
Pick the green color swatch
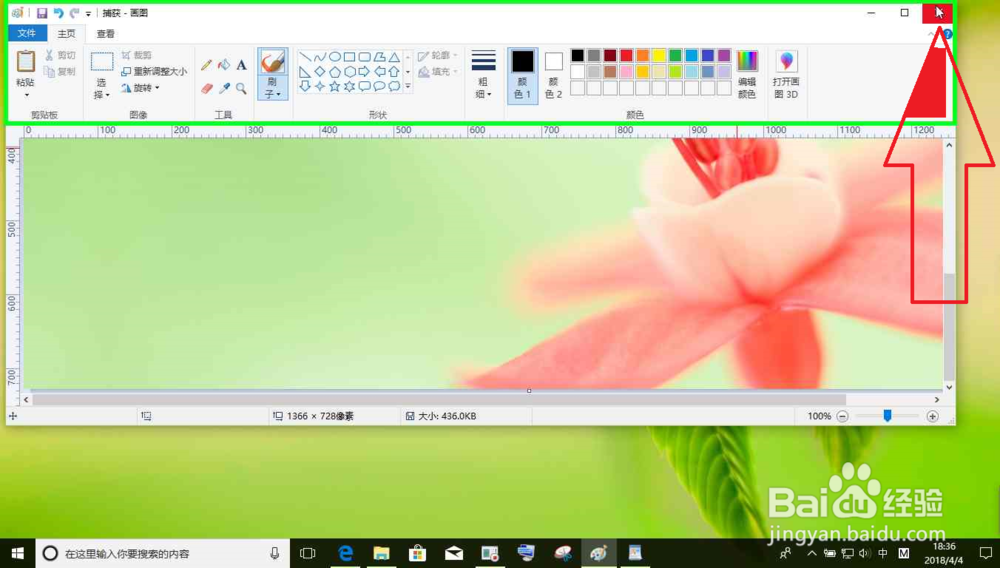coord(675,56)
